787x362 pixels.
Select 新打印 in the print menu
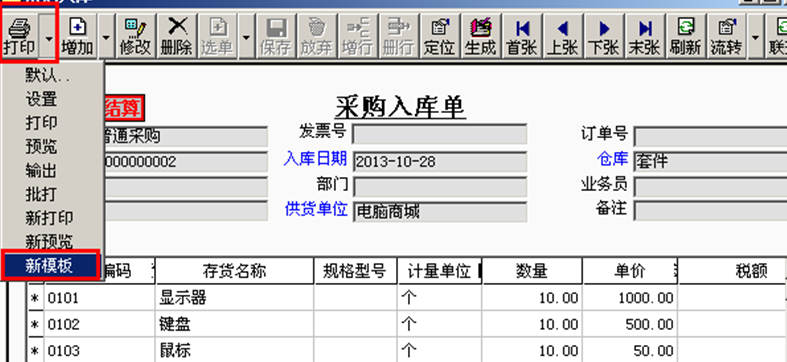click(x=53, y=218)
